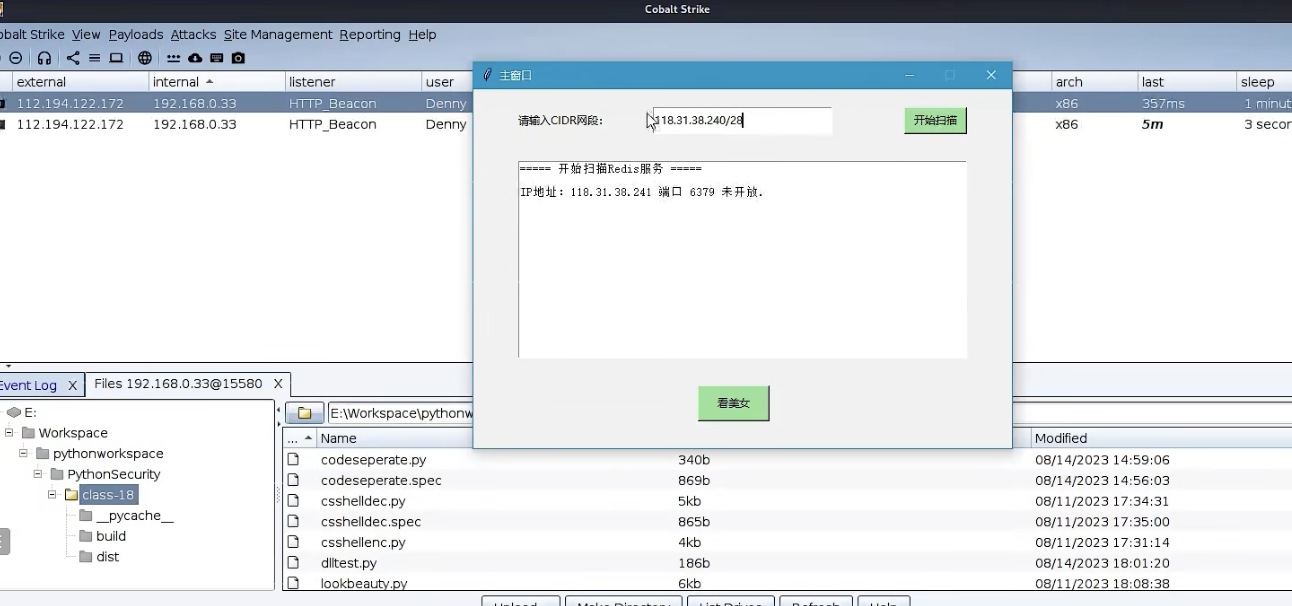The height and width of the screenshot is (606, 1292).
Task: Open the Cobalt Strike menu
Action: click(x=30, y=34)
